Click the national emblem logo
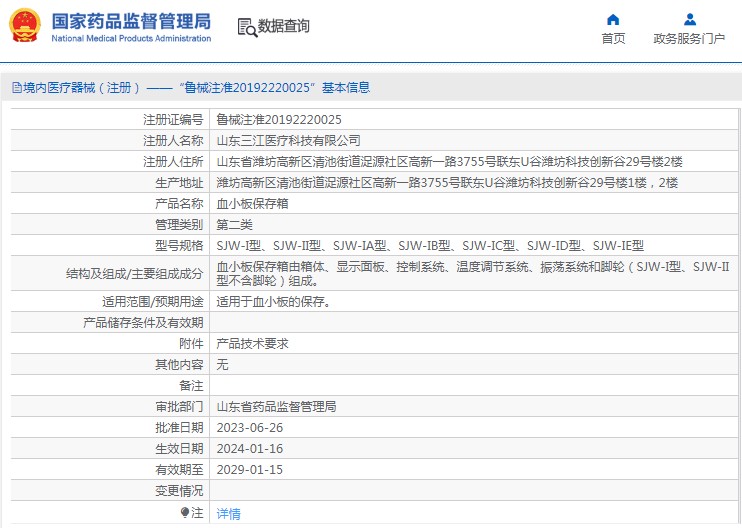This screenshot has width=742, height=528. (25, 26)
